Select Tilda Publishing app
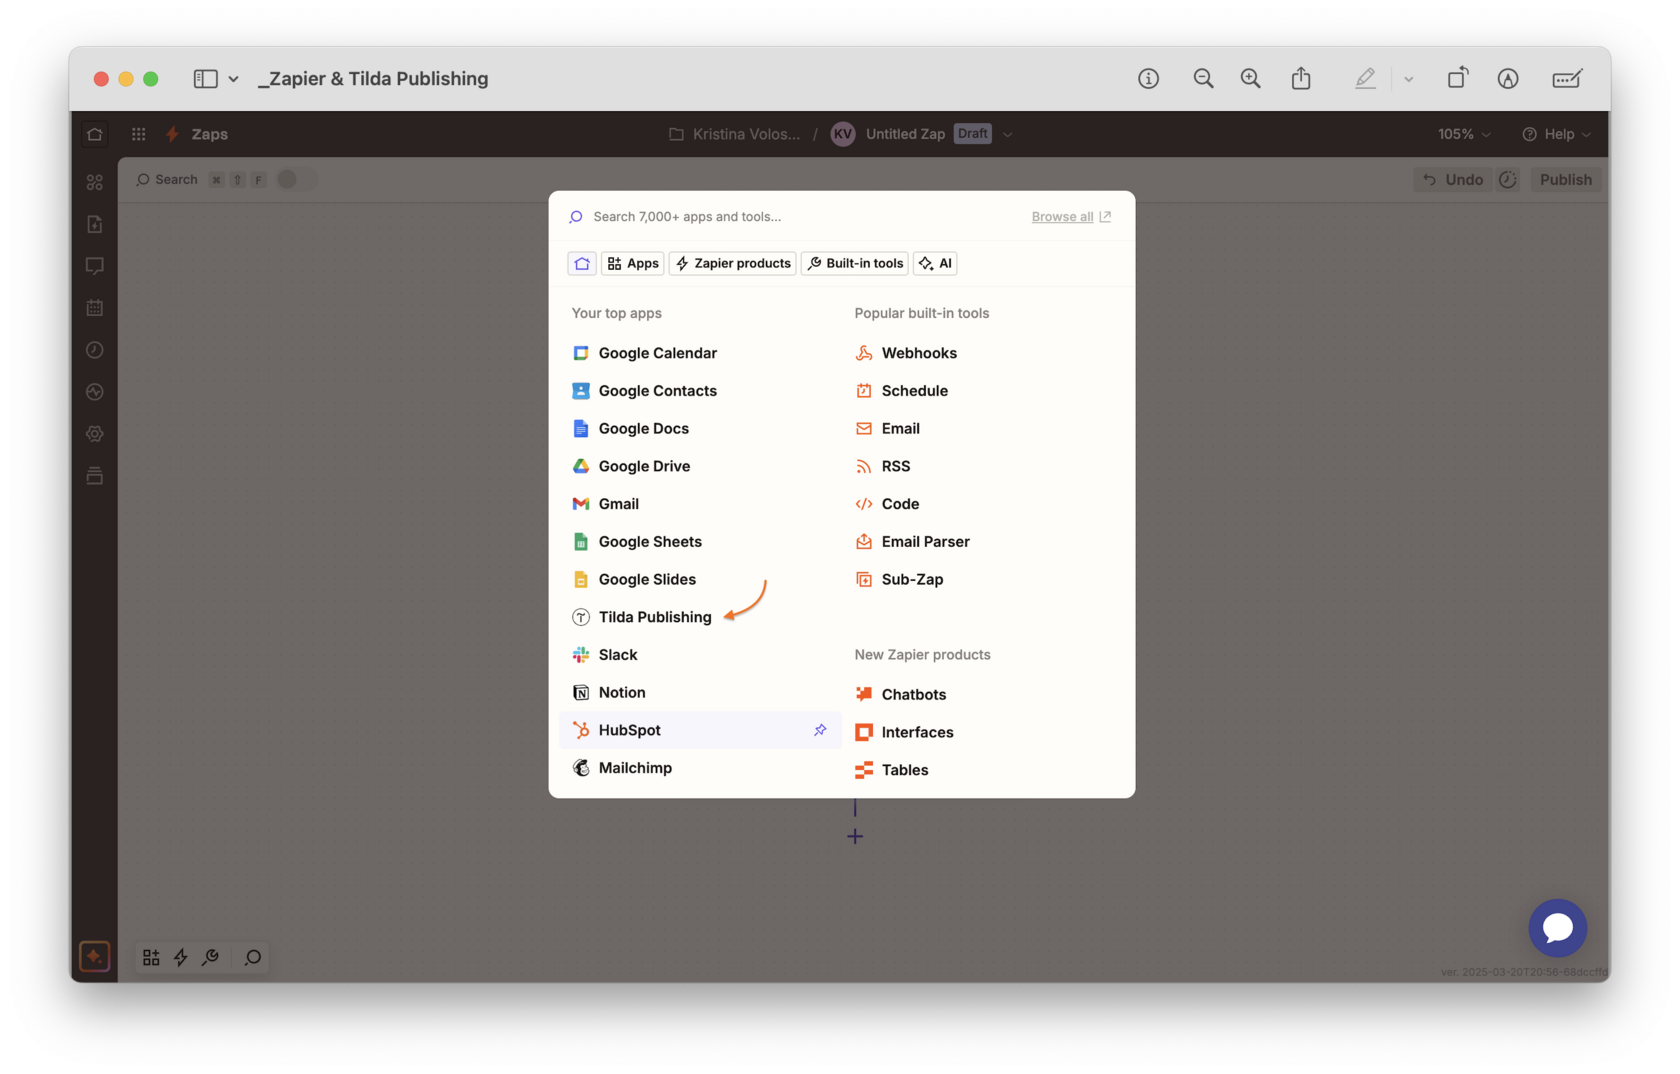The image size is (1680, 1074). [700, 617]
